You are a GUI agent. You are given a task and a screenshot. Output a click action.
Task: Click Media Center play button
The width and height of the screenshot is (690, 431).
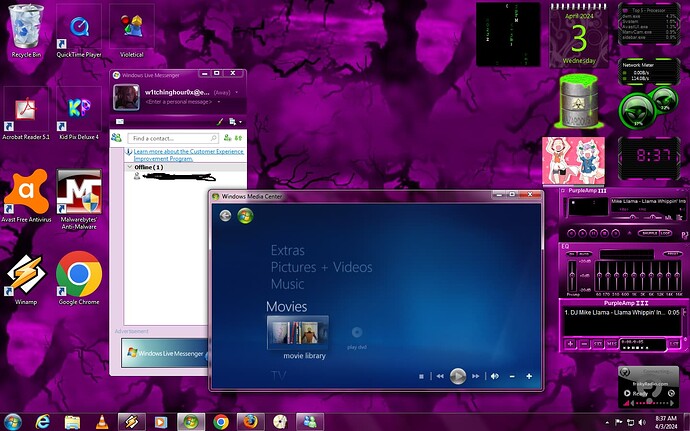458,376
